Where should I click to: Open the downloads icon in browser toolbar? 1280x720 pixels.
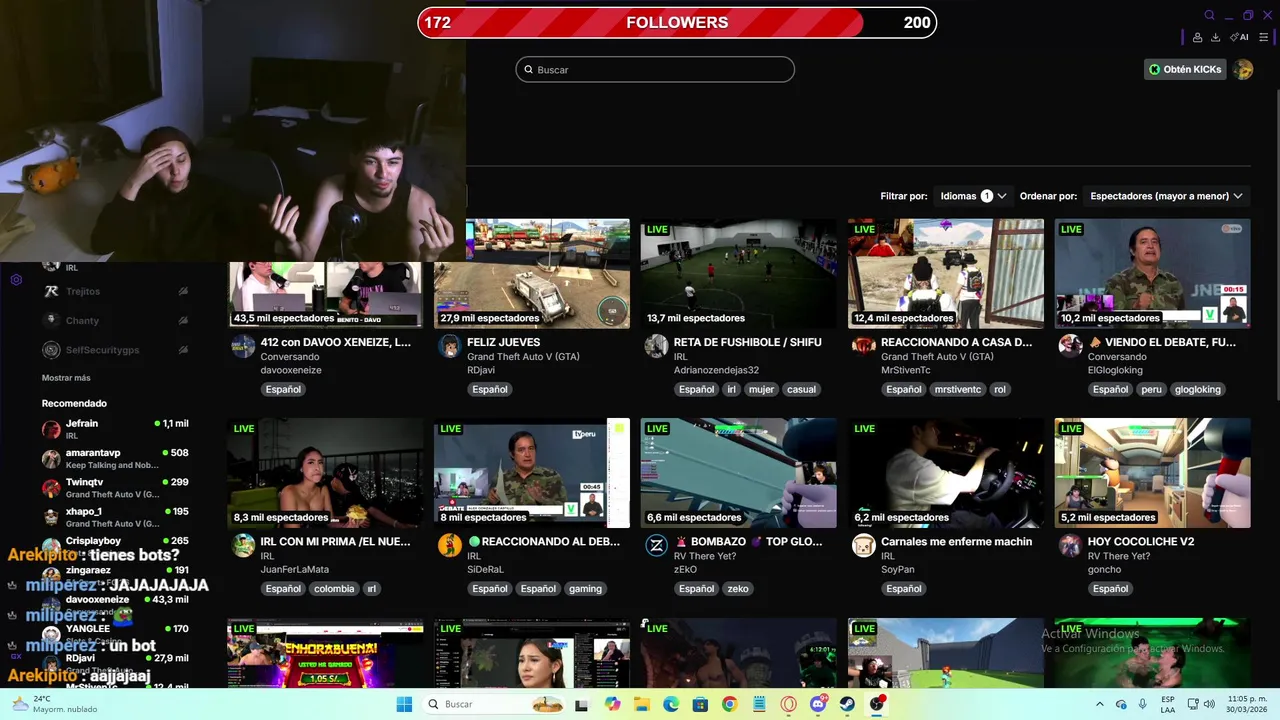1215,37
